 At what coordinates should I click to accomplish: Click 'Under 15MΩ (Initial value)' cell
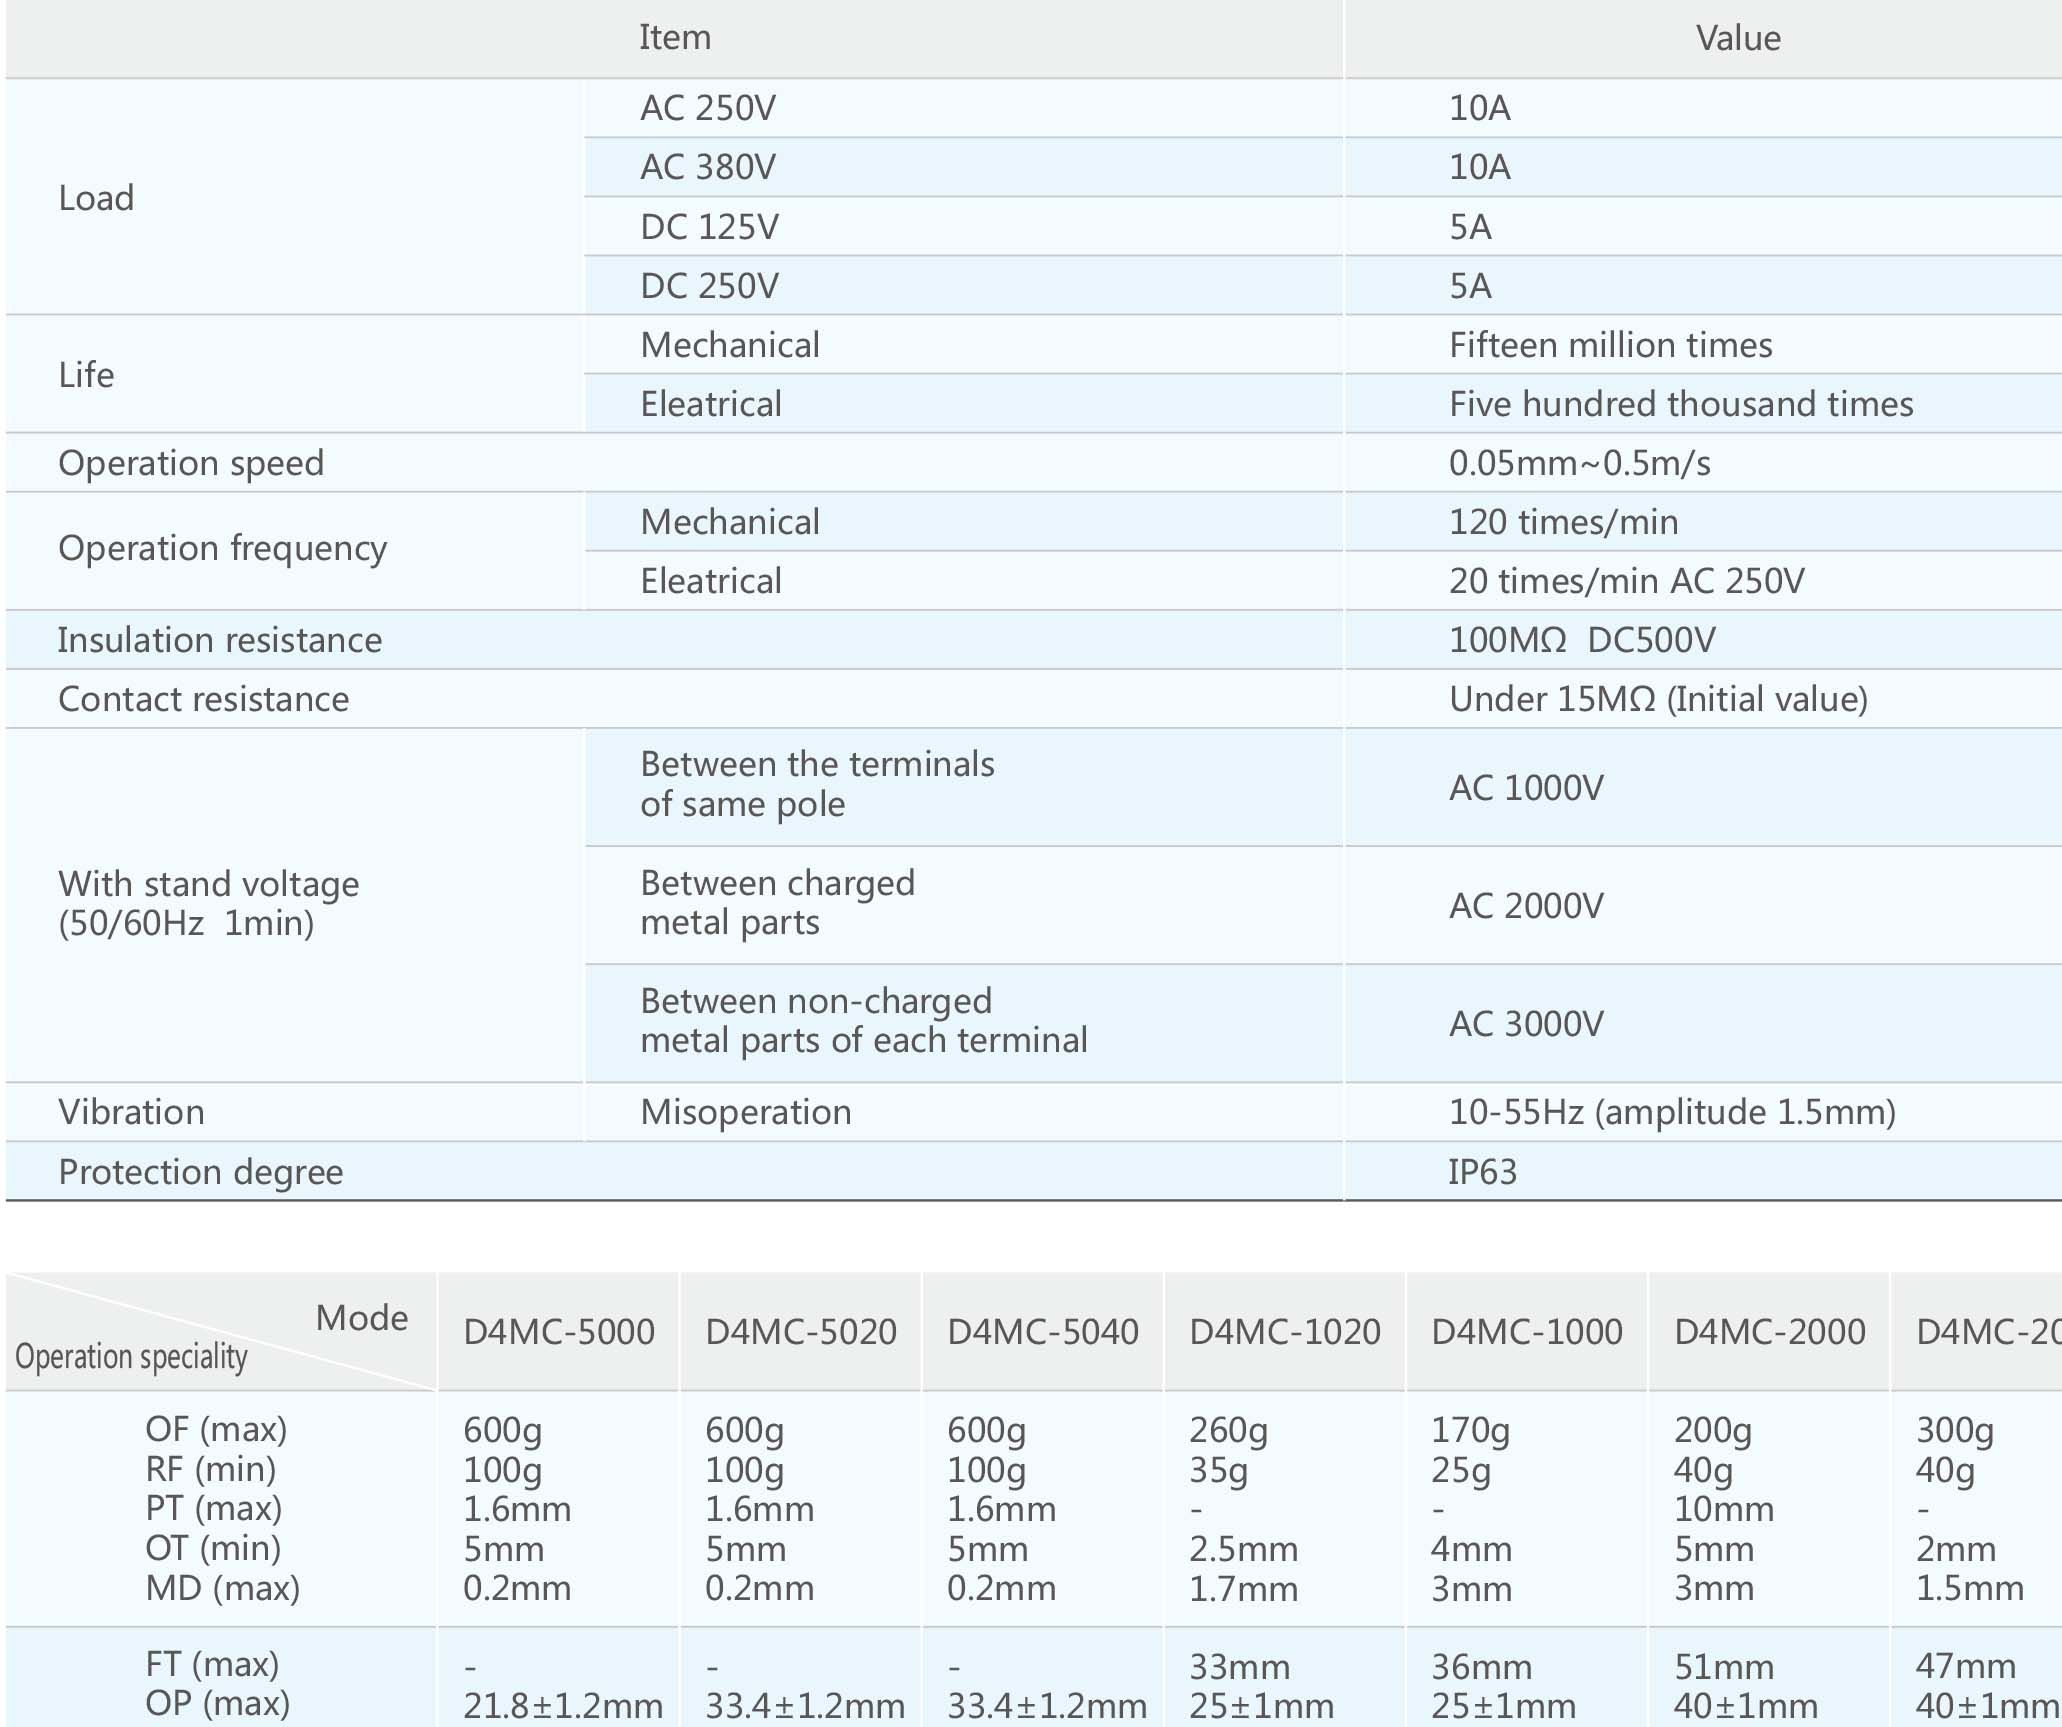click(x=1658, y=699)
